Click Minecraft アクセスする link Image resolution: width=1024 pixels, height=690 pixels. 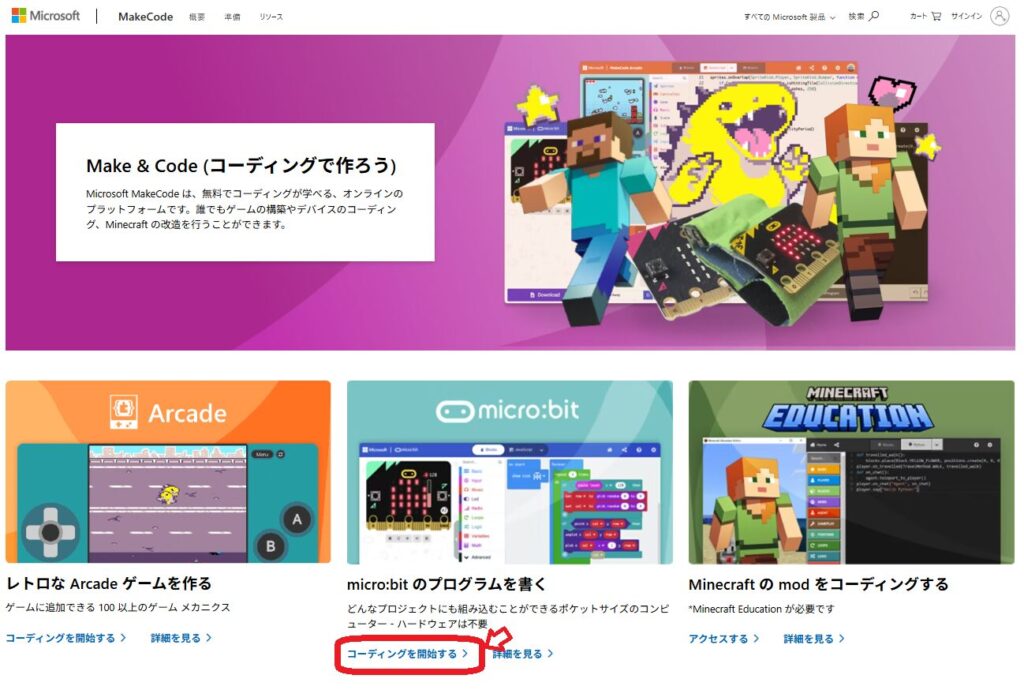coord(724,638)
